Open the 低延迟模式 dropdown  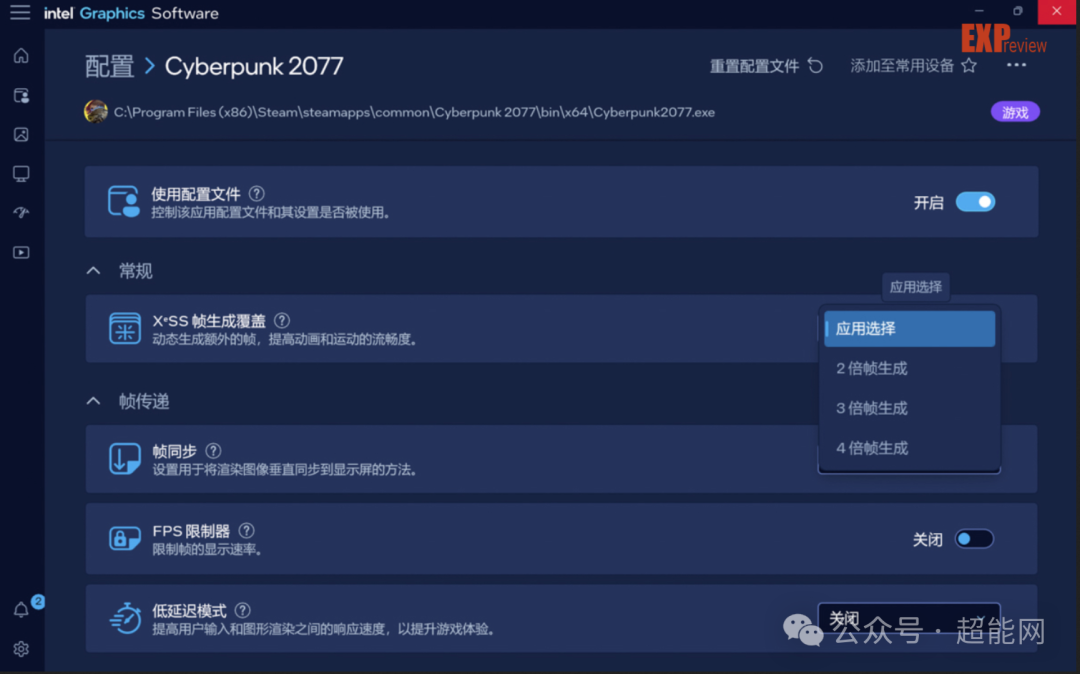coord(908,618)
